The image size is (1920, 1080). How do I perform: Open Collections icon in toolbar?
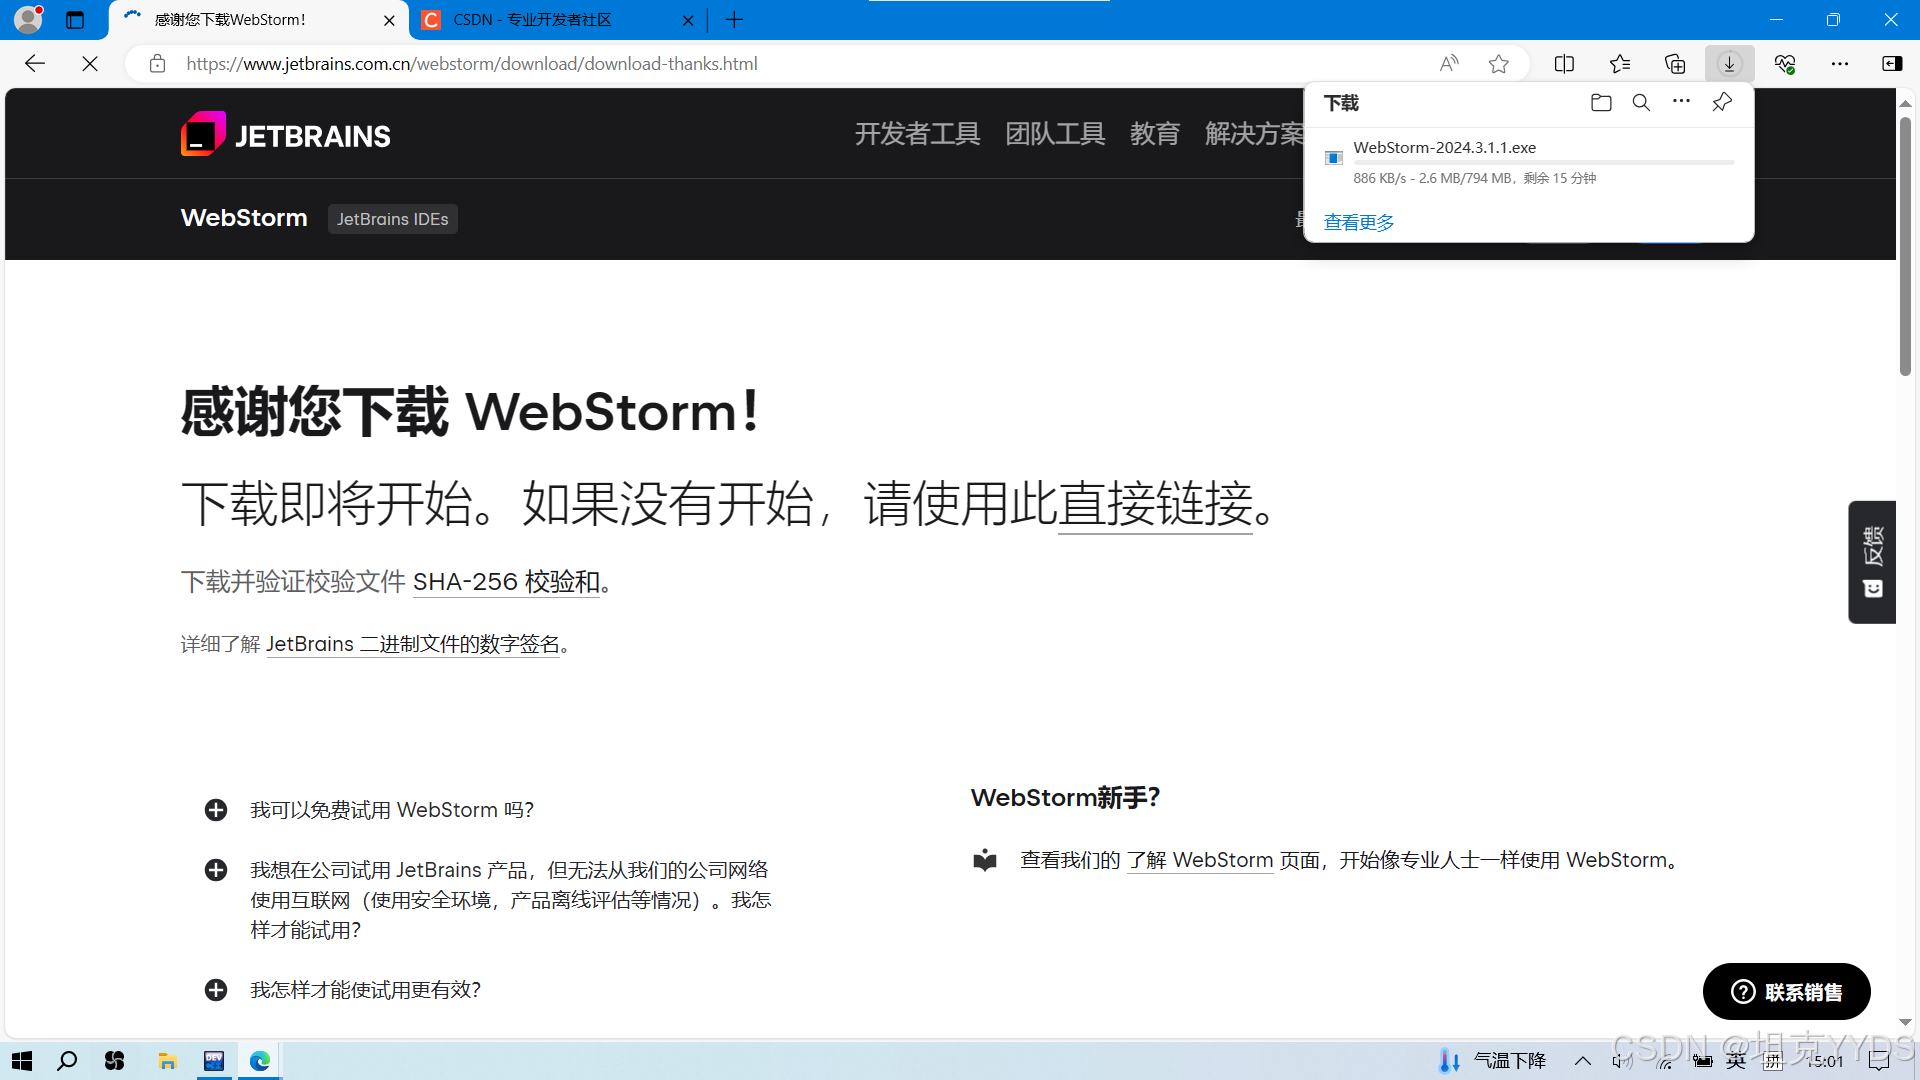coord(1675,64)
